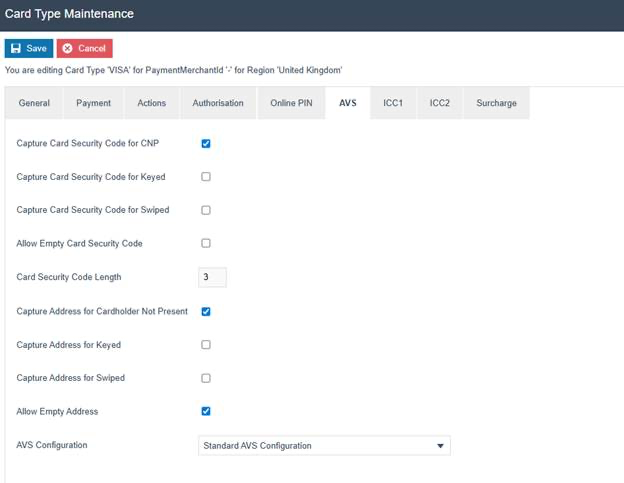
Task: Click the 'Capture Card Security Code for CNP' label
Action: (x=88, y=143)
